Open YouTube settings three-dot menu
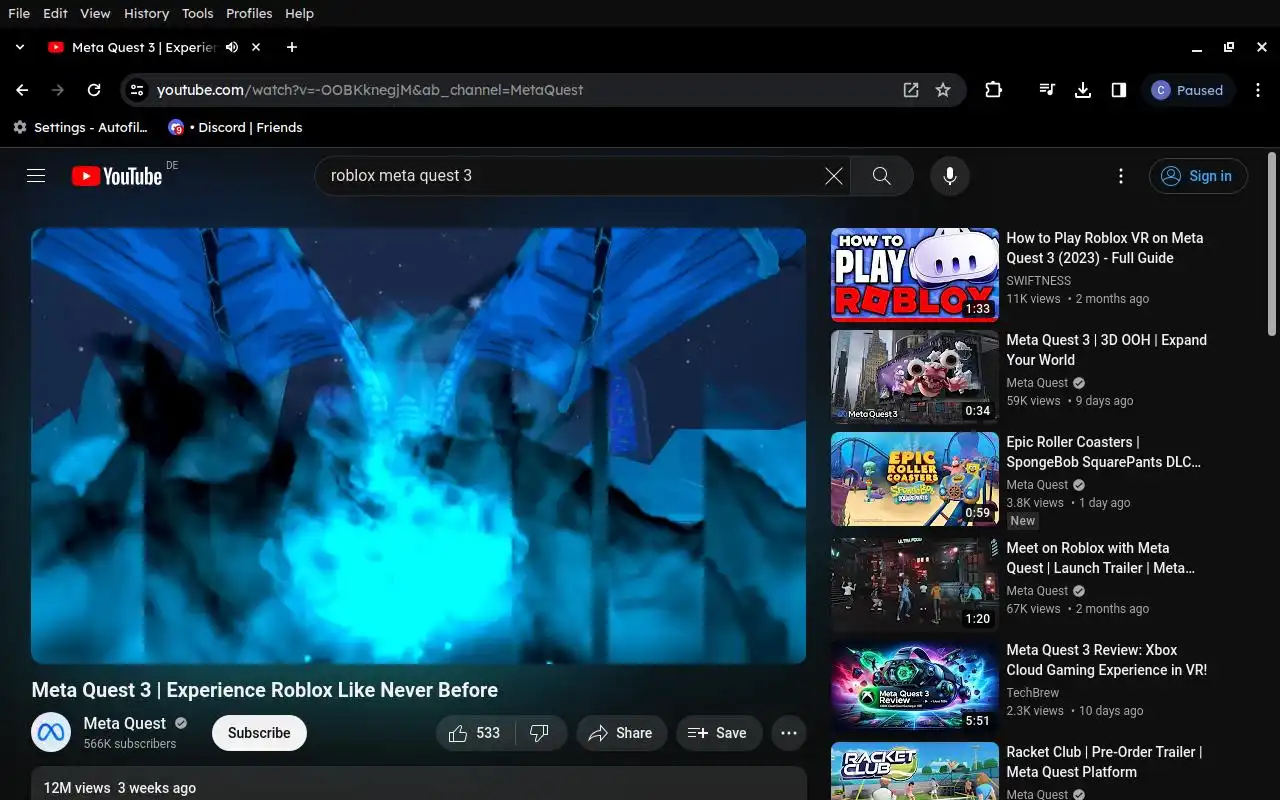The image size is (1280, 800). coord(1121,176)
